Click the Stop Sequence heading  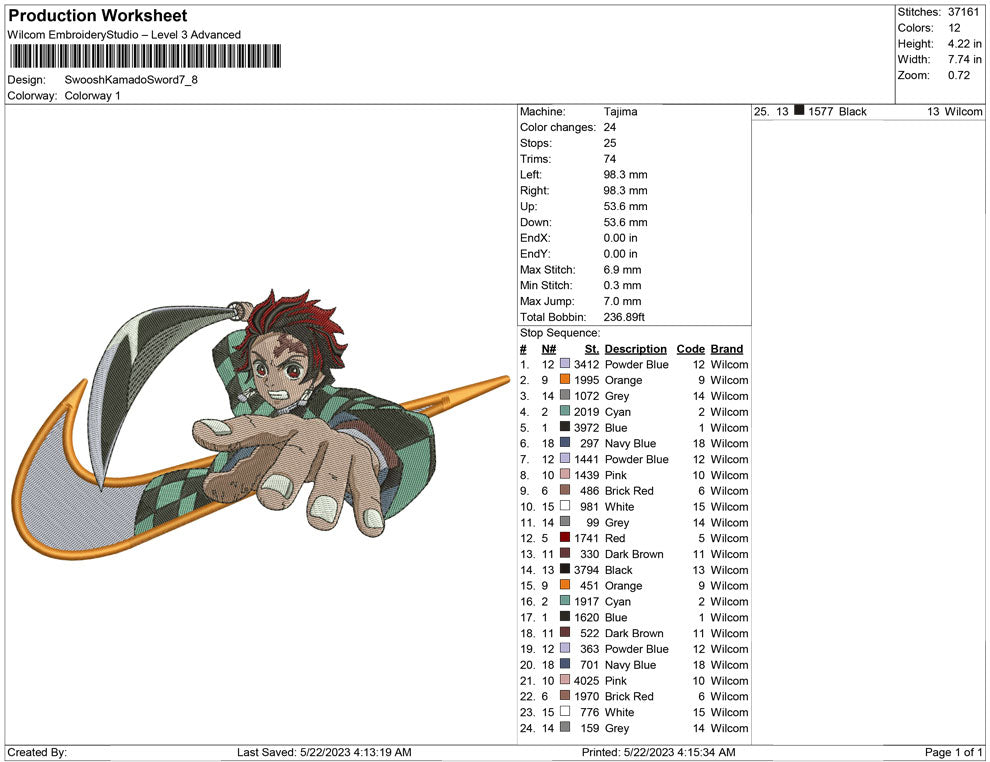click(x=560, y=333)
